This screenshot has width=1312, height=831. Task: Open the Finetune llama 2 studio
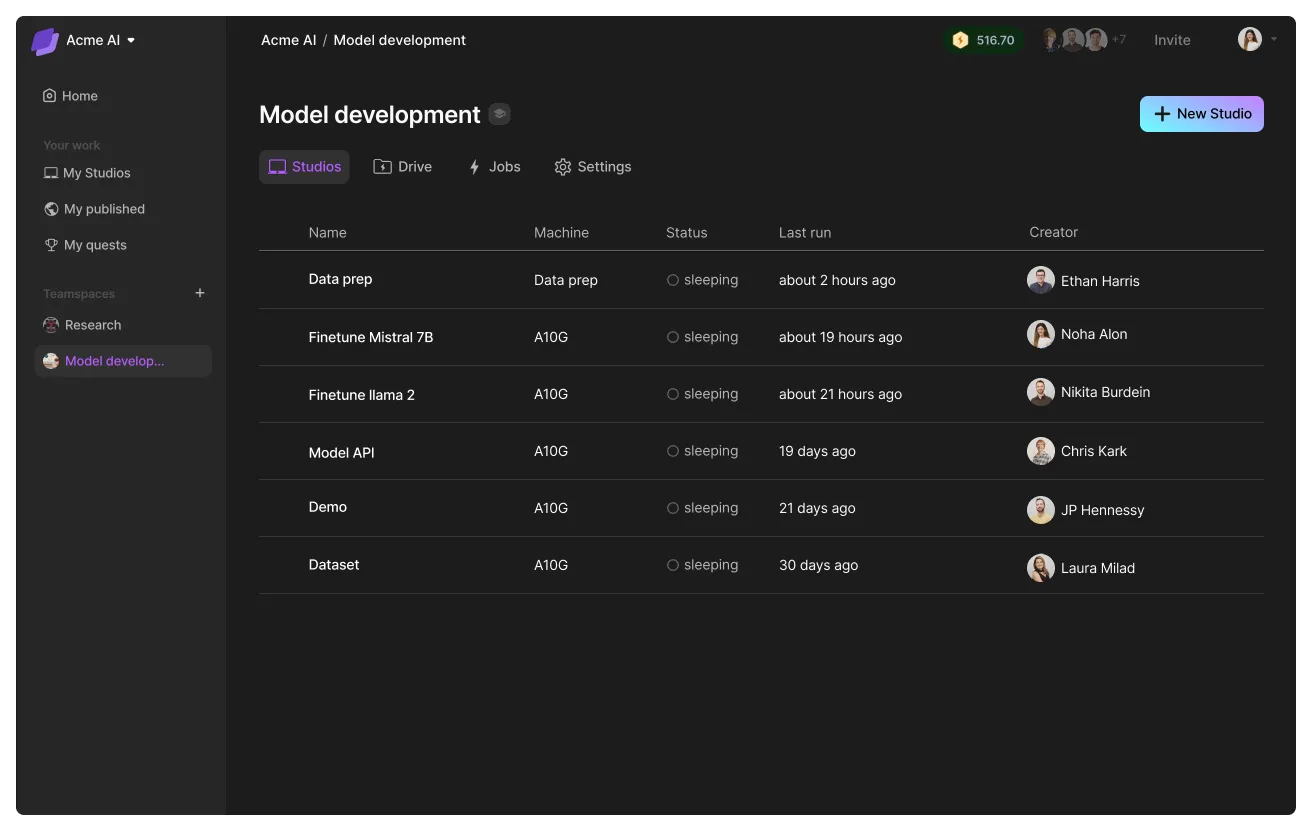[361, 394]
